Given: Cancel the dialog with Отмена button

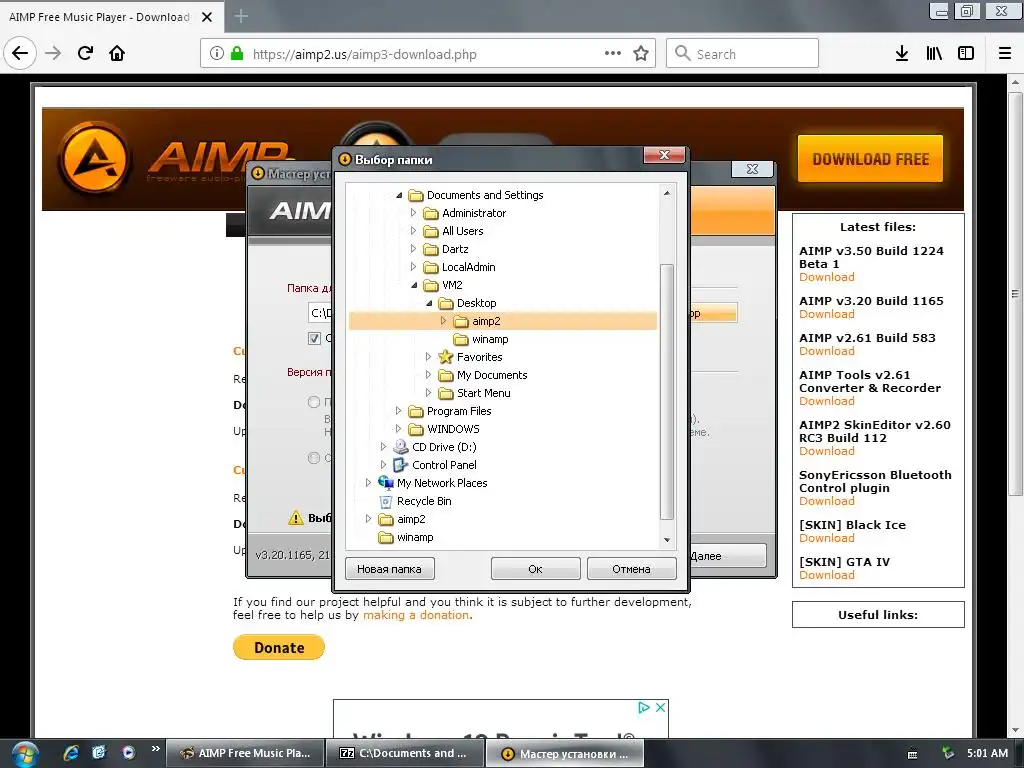Looking at the screenshot, I should coord(632,569).
